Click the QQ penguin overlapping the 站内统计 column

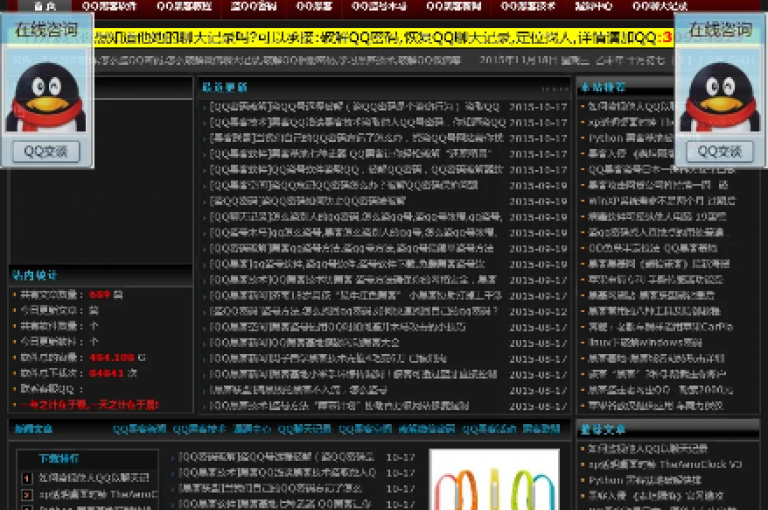(46, 97)
